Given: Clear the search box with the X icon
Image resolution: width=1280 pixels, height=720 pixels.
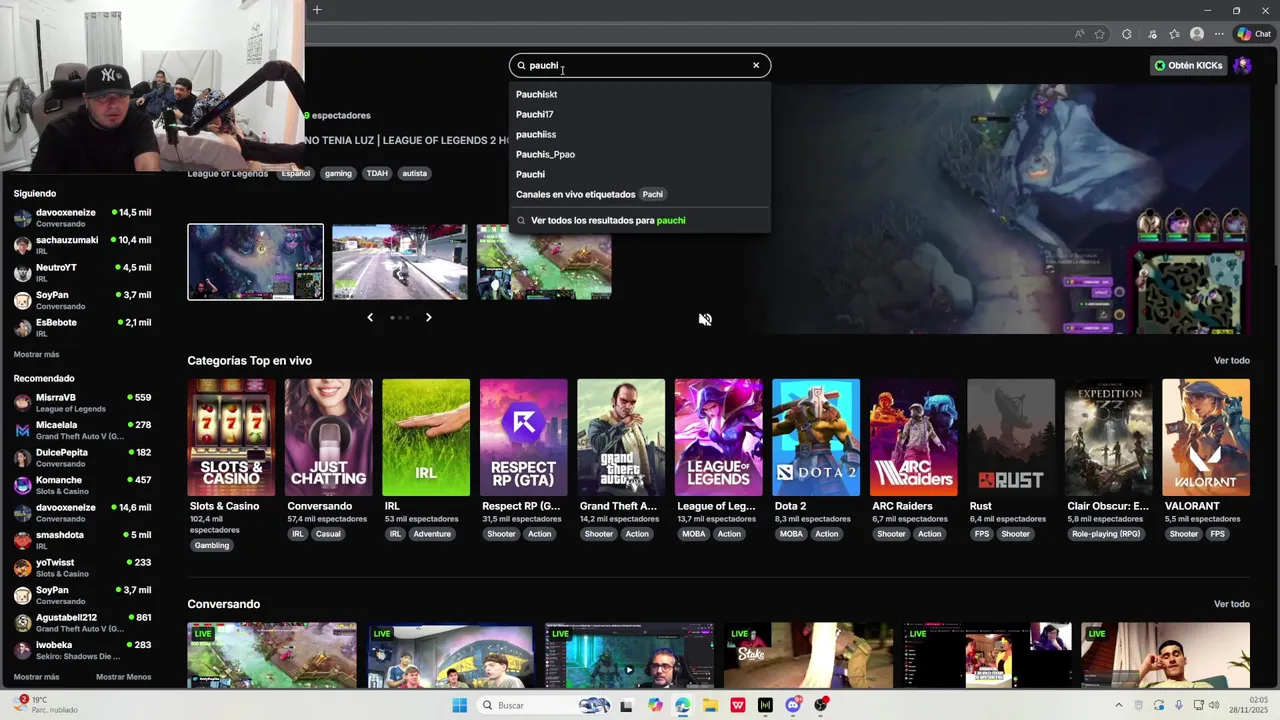Looking at the screenshot, I should pyautogui.click(x=756, y=65).
